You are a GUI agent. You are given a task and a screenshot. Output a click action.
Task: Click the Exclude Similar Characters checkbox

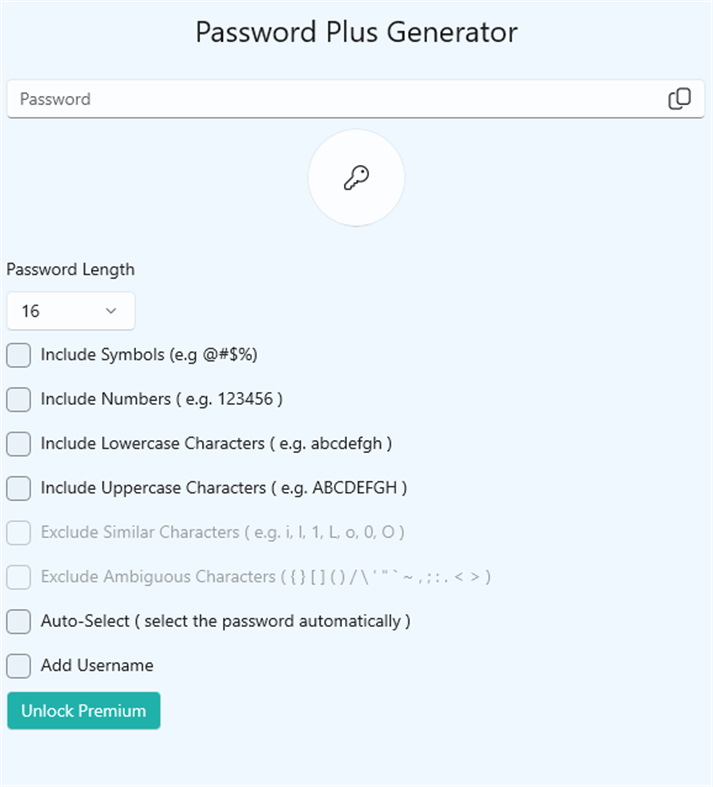tap(19, 532)
